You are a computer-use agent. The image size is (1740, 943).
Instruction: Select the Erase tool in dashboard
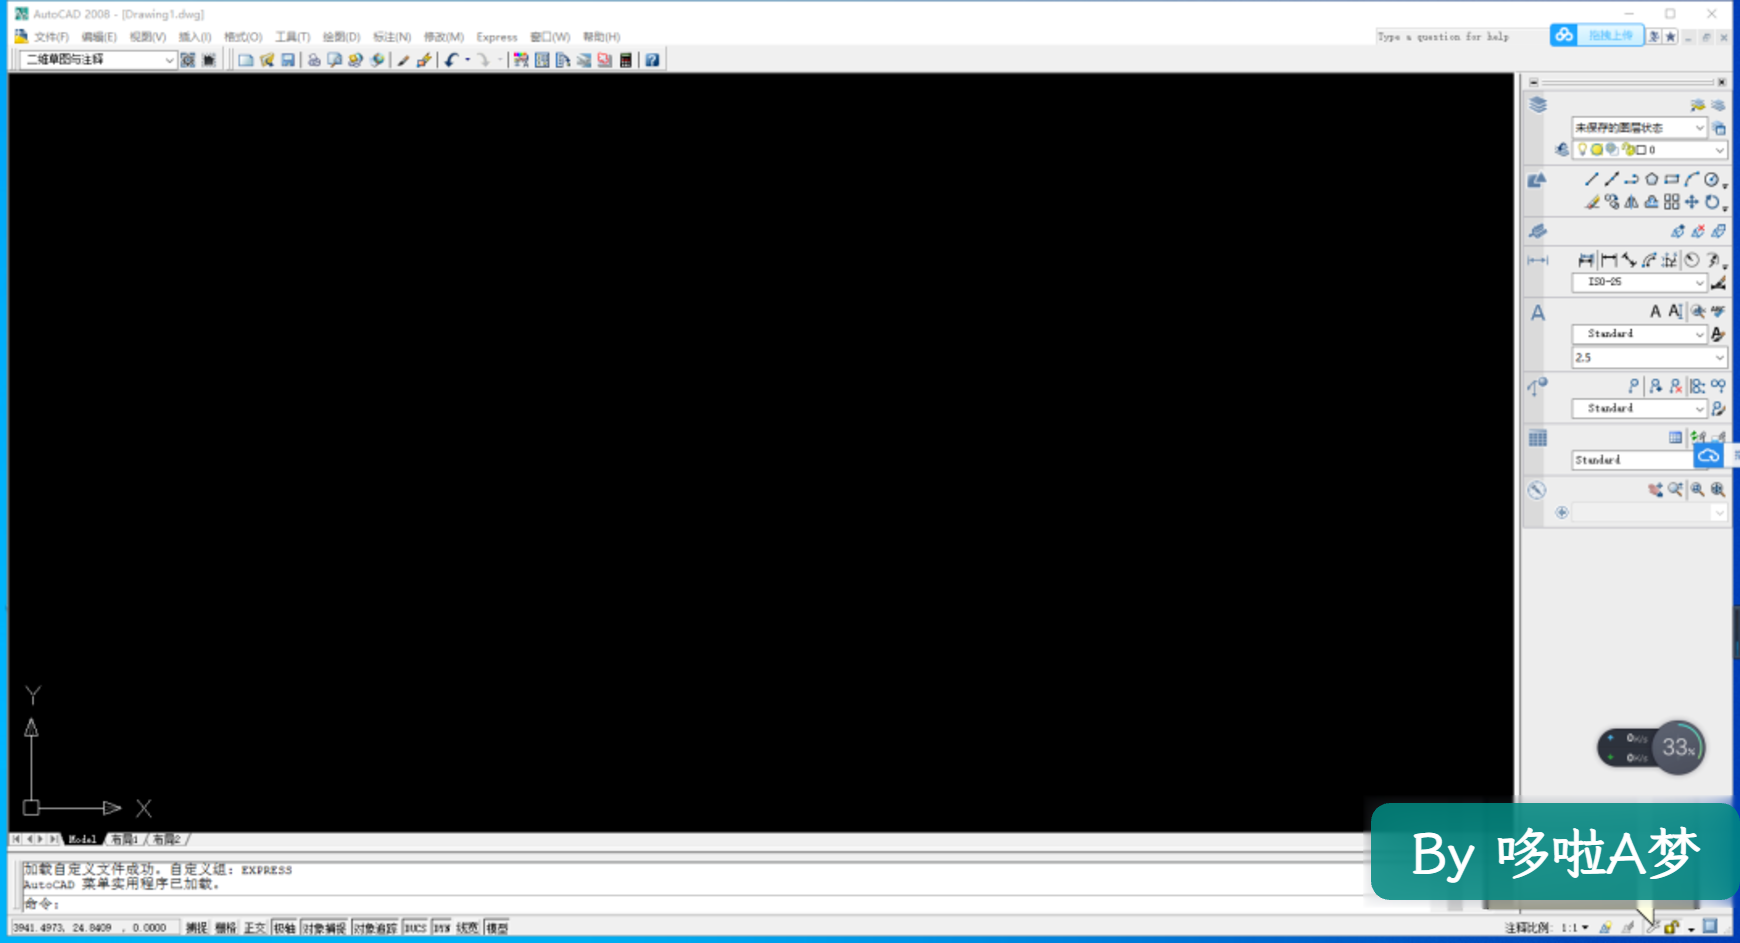click(1591, 202)
